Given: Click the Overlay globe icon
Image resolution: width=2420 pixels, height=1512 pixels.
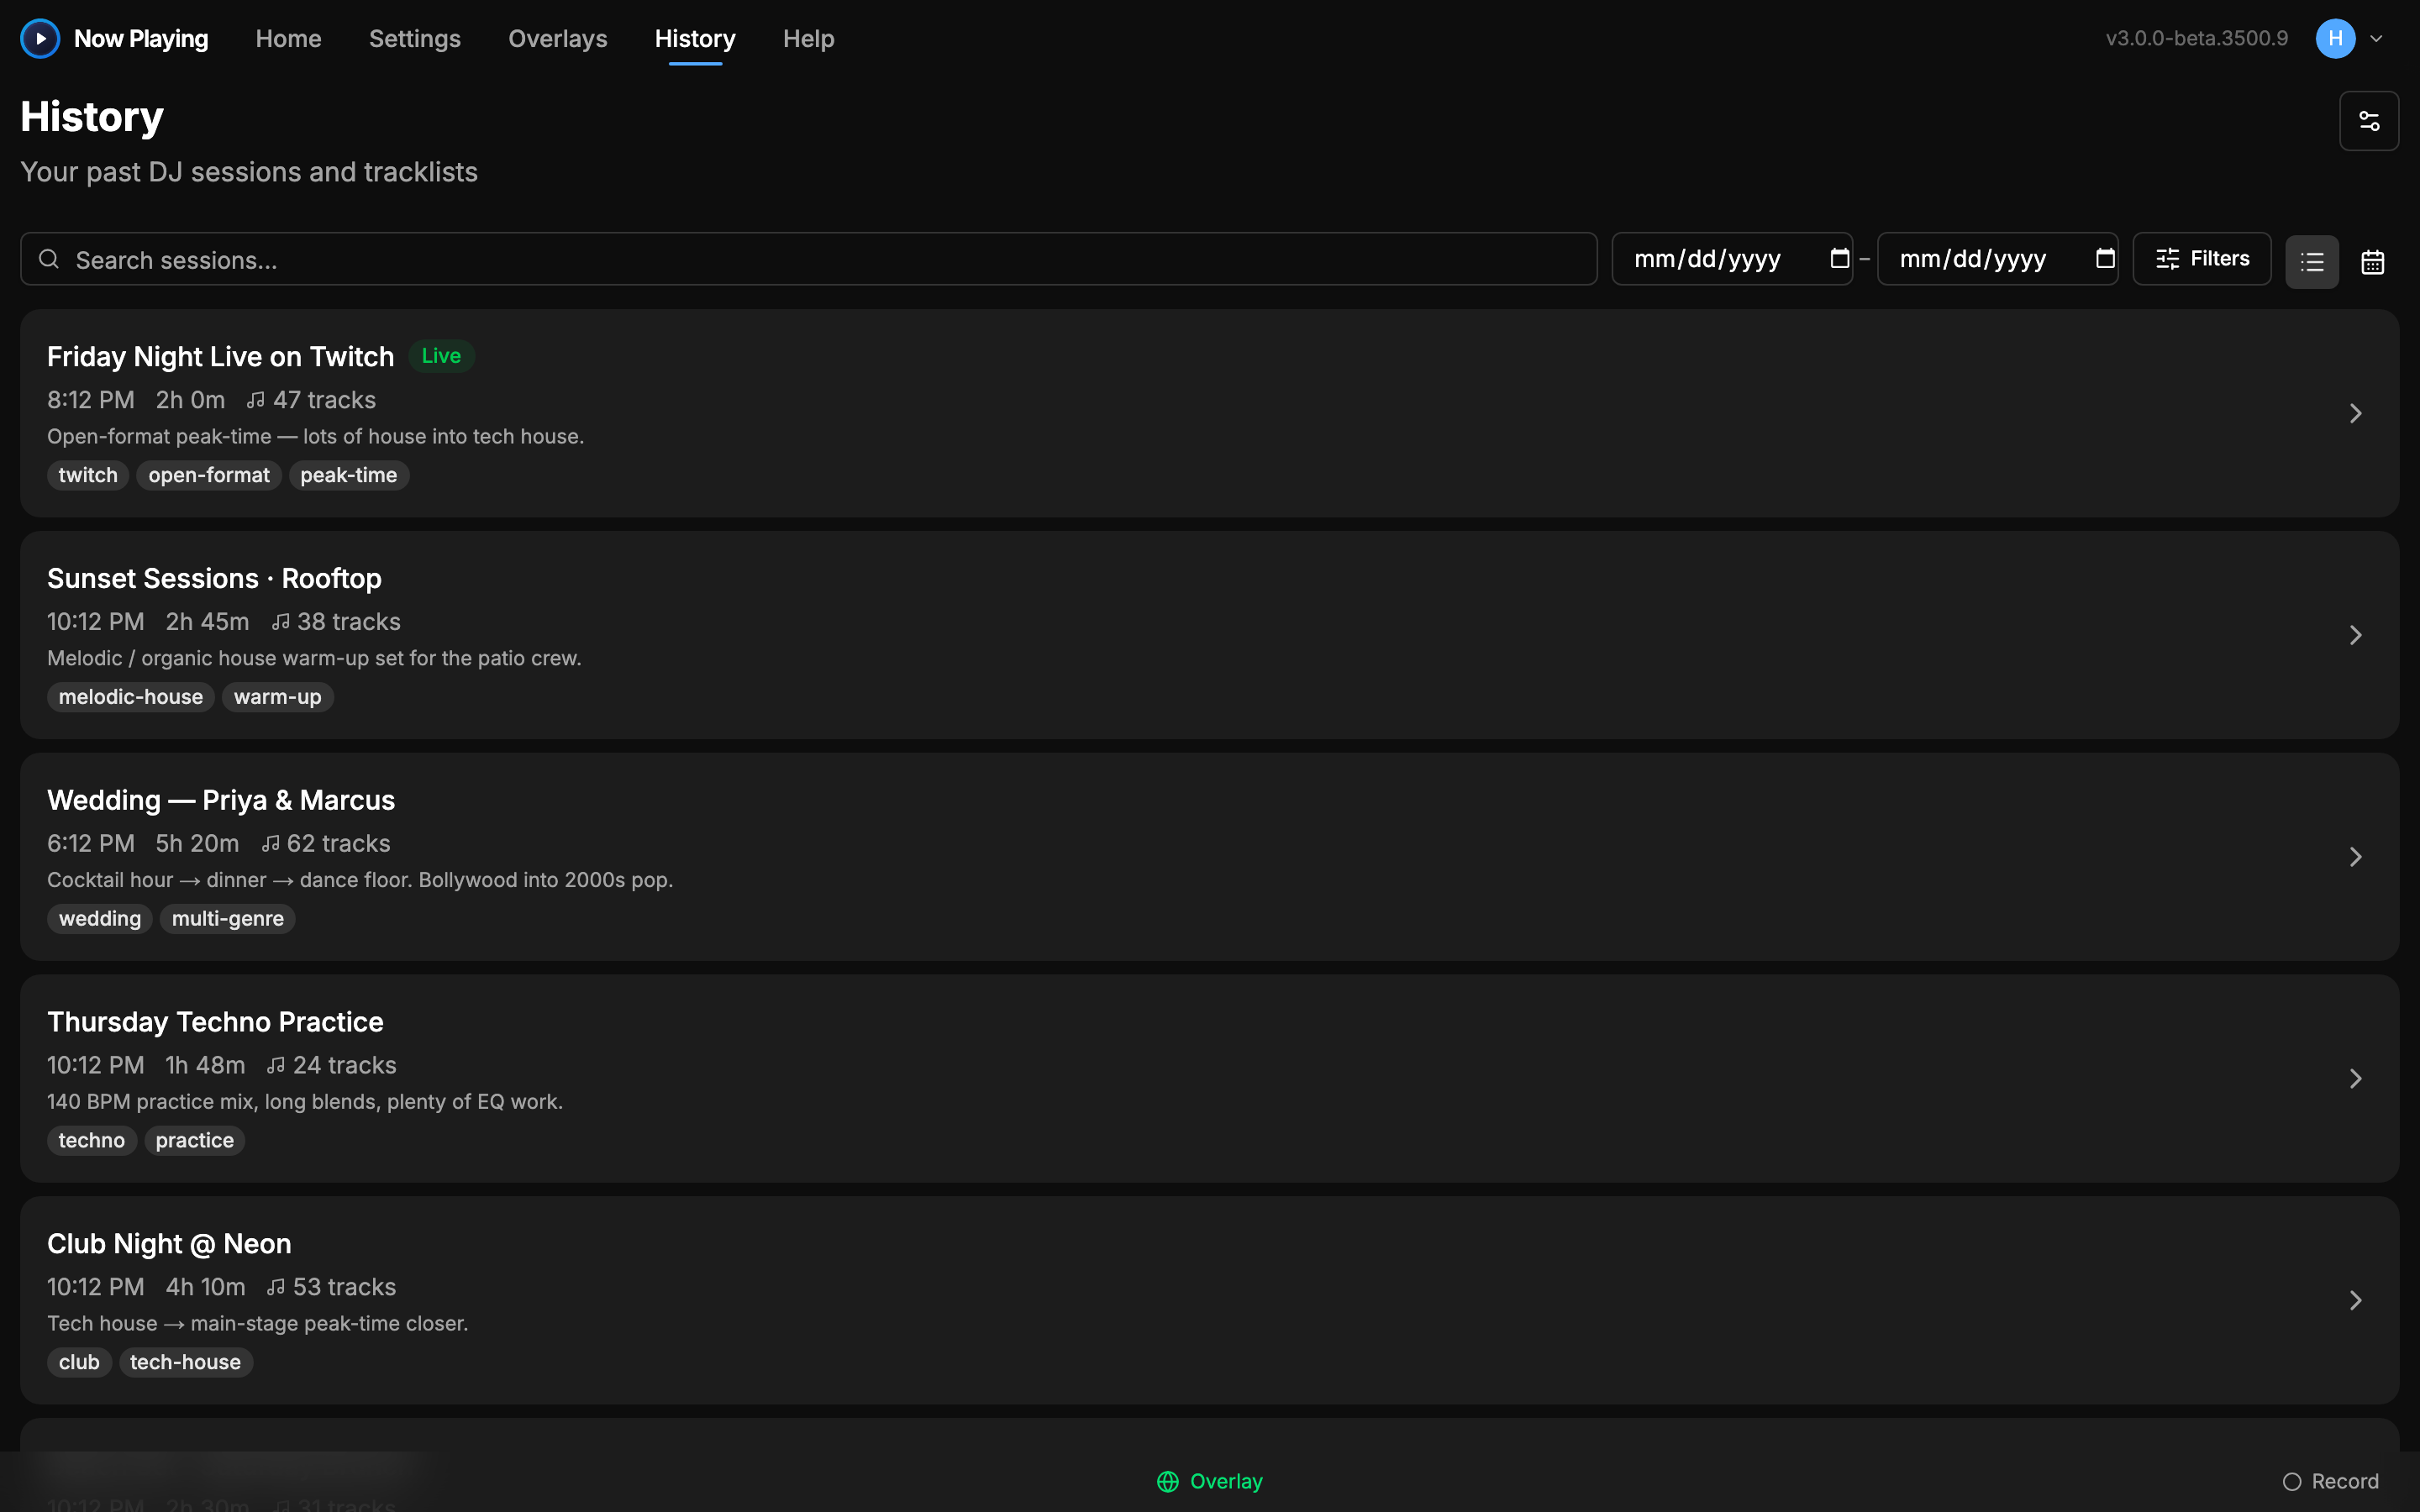Looking at the screenshot, I should click(1168, 1482).
